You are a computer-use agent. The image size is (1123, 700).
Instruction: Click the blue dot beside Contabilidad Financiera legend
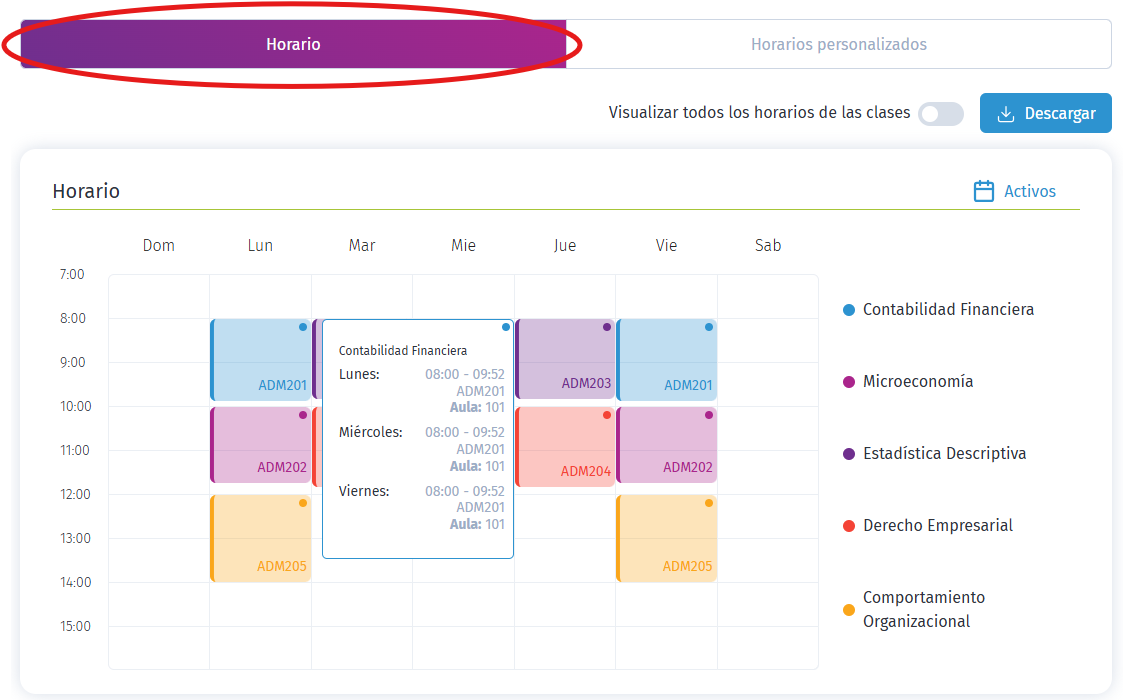[x=849, y=310]
